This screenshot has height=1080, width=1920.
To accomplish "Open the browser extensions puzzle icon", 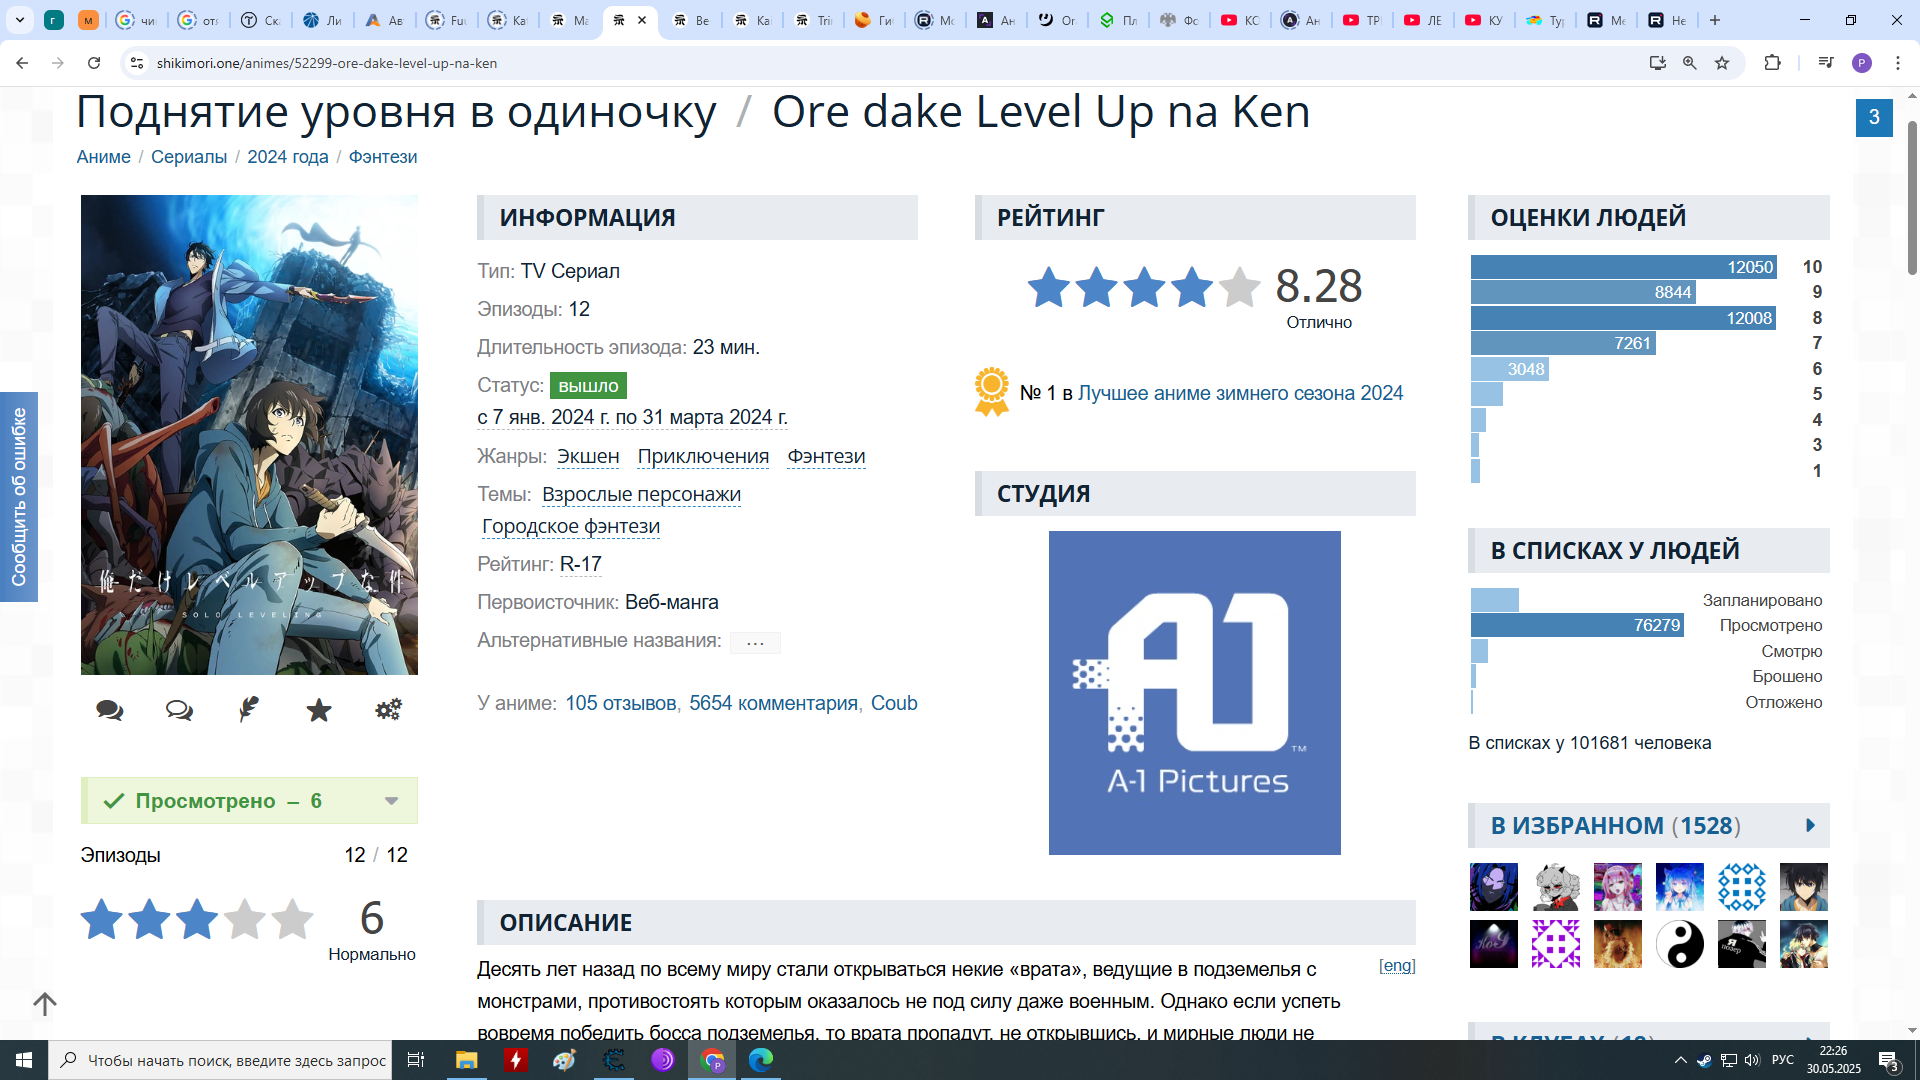I will coord(1772,63).
